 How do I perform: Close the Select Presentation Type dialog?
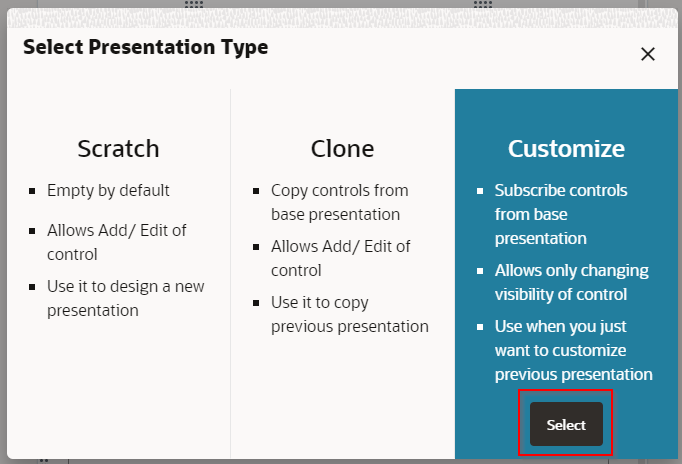(647, 54)
